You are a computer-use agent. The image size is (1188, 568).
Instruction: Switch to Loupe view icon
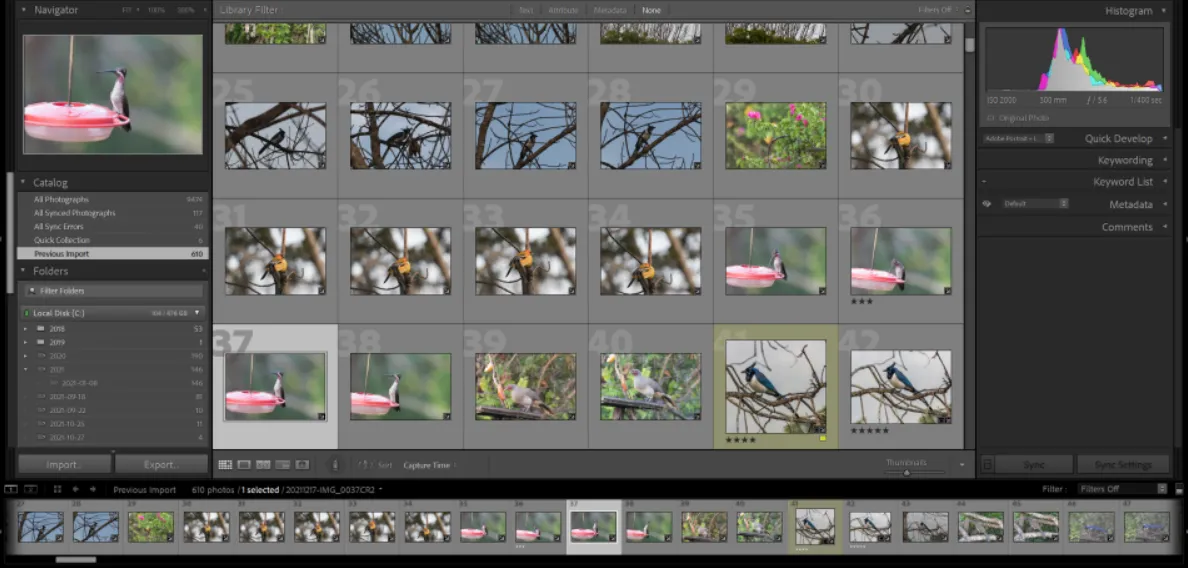[x=245, y=465]
